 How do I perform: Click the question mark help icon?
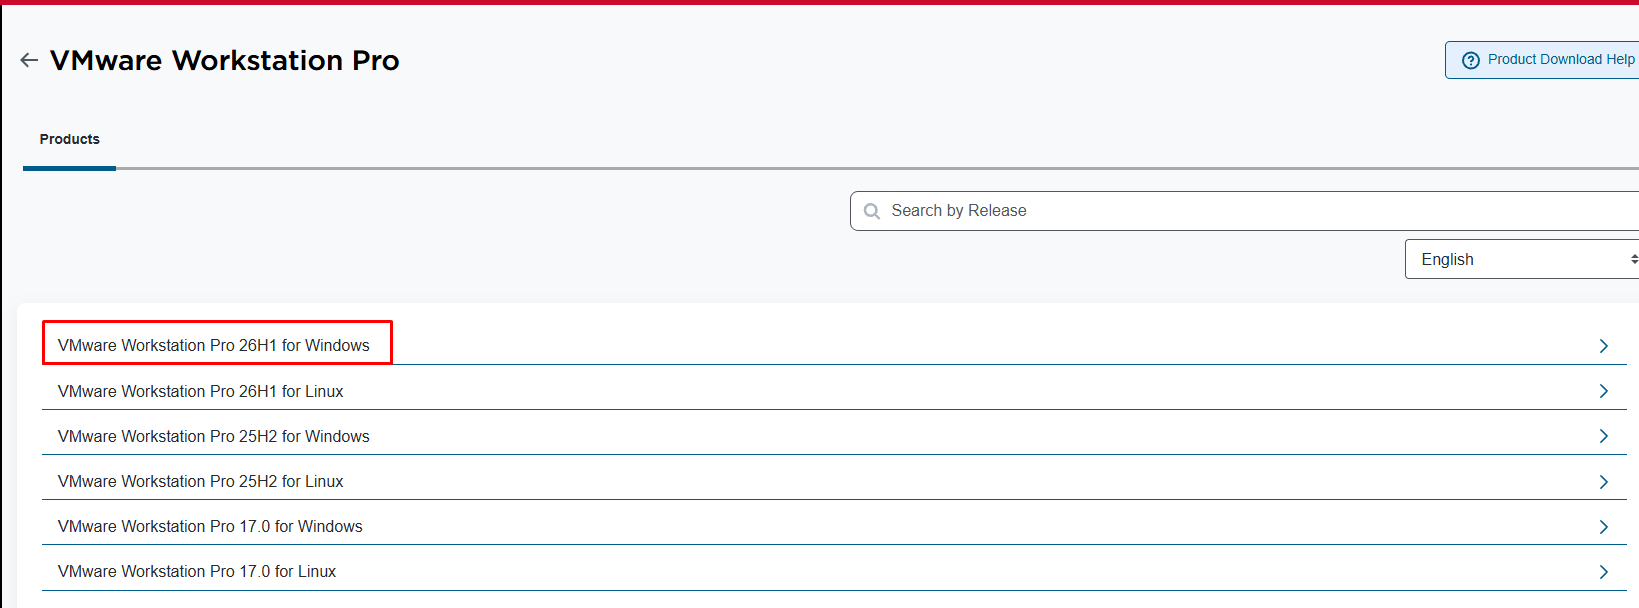(1470, 60)
